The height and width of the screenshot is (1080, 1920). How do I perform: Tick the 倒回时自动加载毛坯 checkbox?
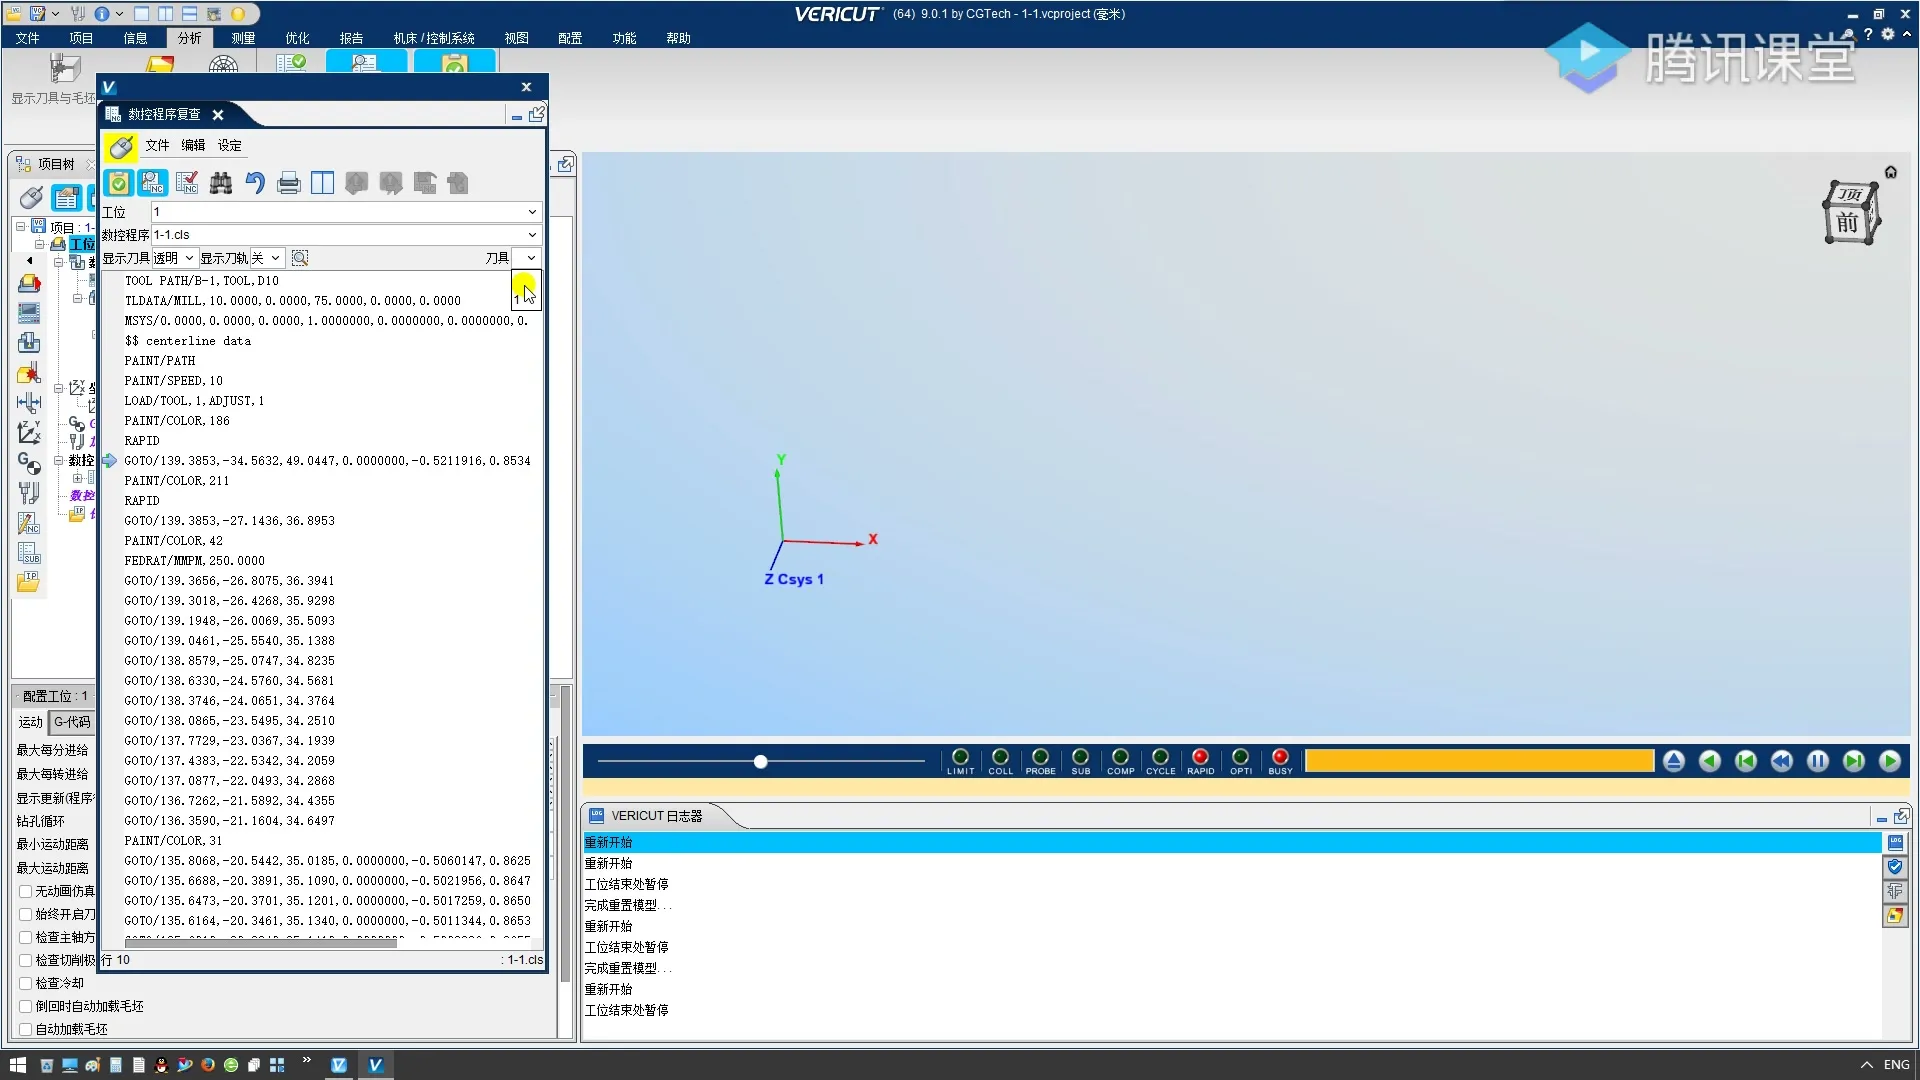(x=26, y=1006)
